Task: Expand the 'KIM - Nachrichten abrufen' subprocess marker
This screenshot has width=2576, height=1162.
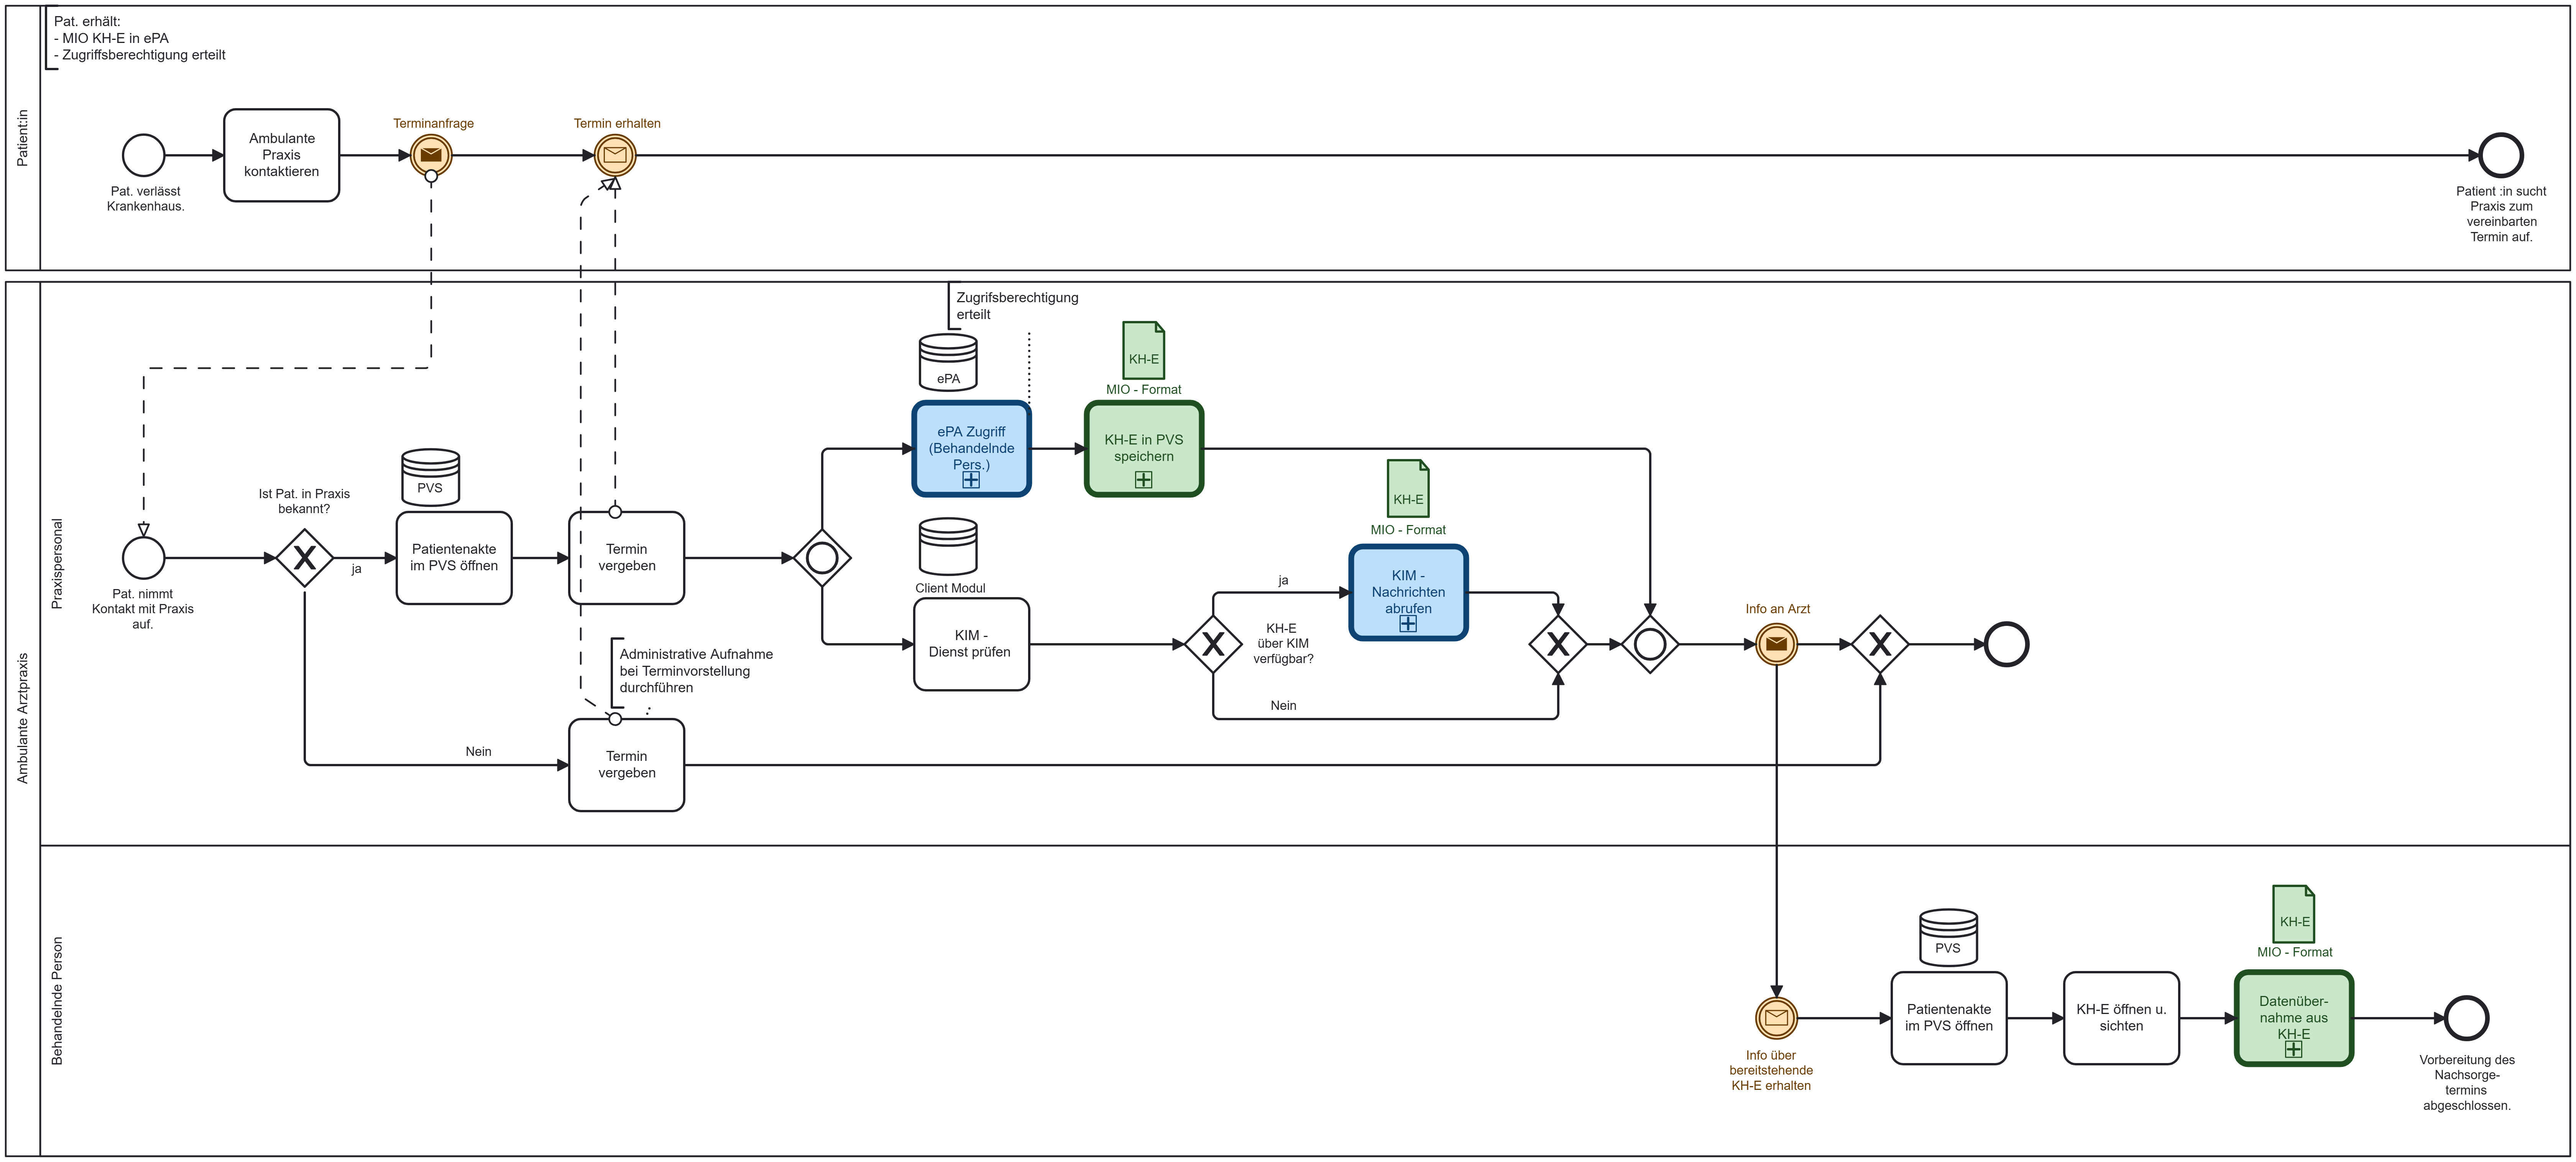Action: (1408, 624)
